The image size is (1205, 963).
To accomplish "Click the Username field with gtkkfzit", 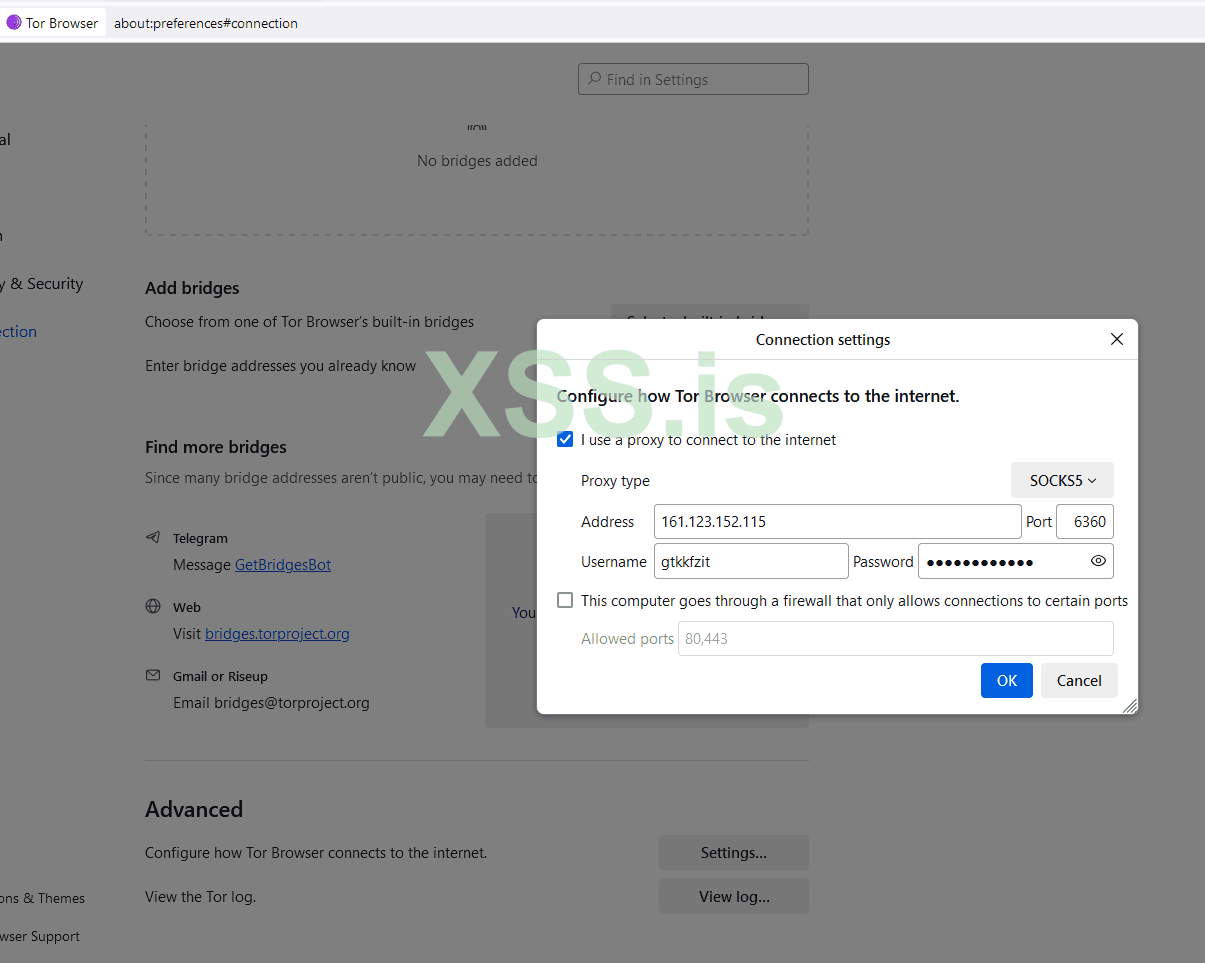I will [x=751, y=561].
